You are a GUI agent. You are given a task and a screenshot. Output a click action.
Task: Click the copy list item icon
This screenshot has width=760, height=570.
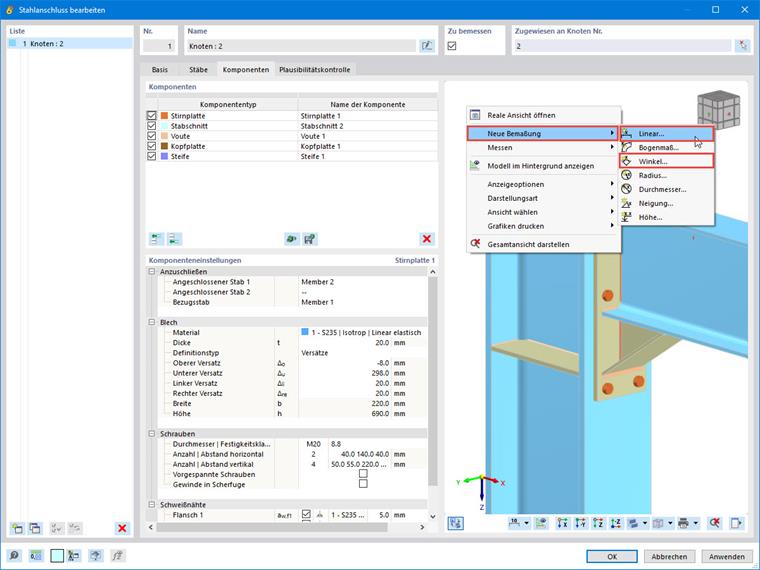[x=35, y=528]
